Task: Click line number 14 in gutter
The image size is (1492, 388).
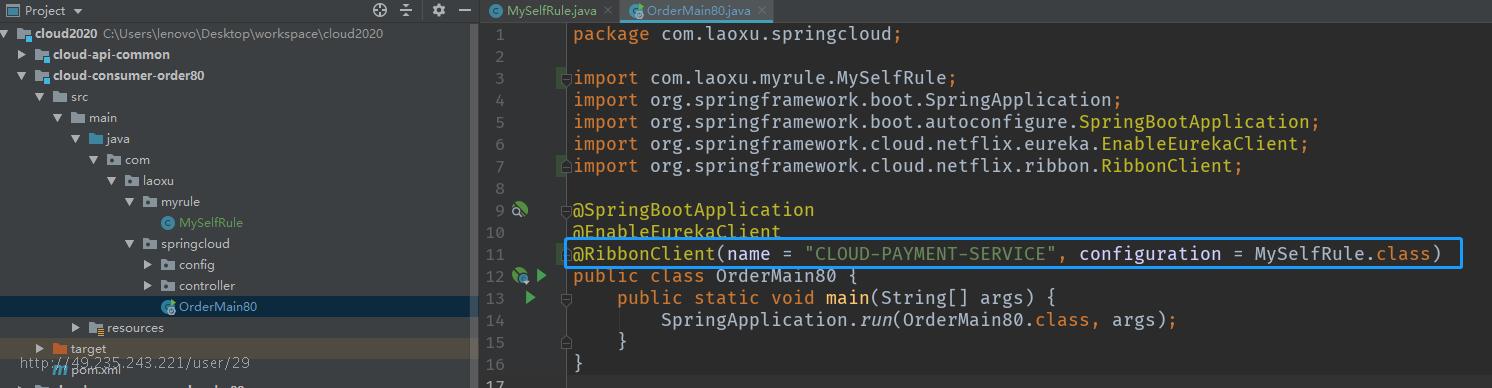Action: tap(495, 320)
